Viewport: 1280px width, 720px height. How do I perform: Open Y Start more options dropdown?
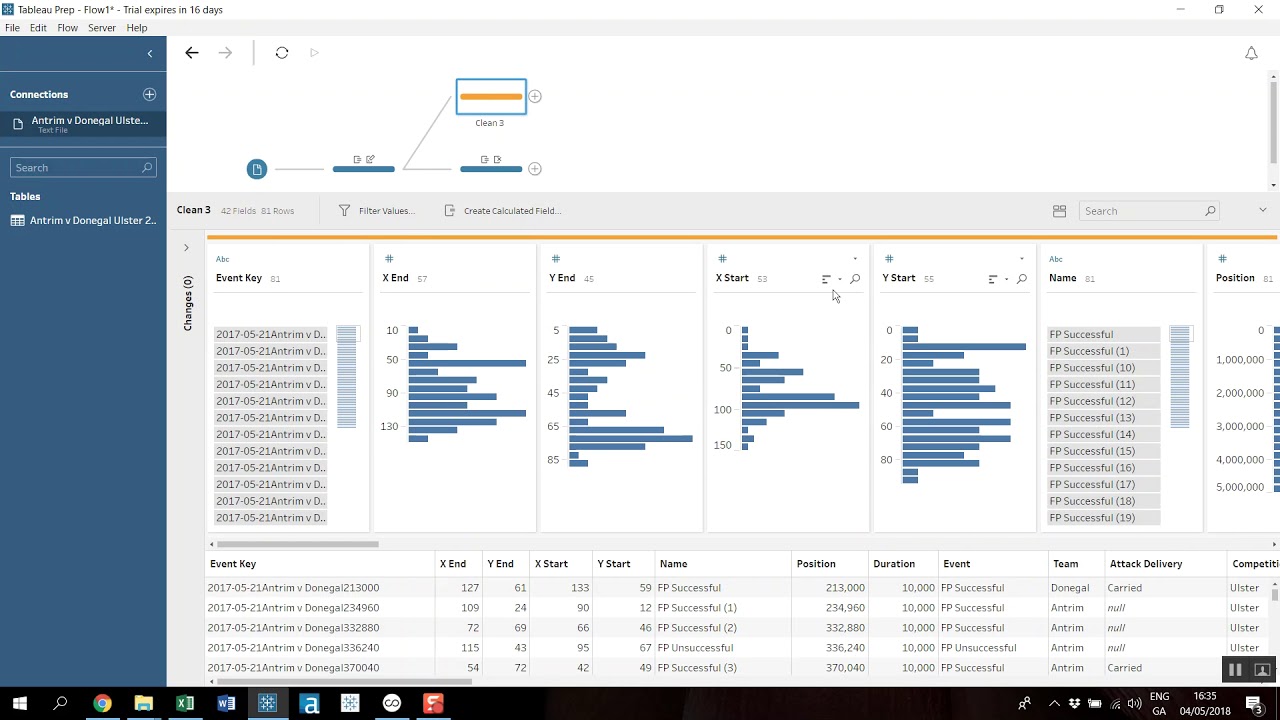coord(1021,259)
